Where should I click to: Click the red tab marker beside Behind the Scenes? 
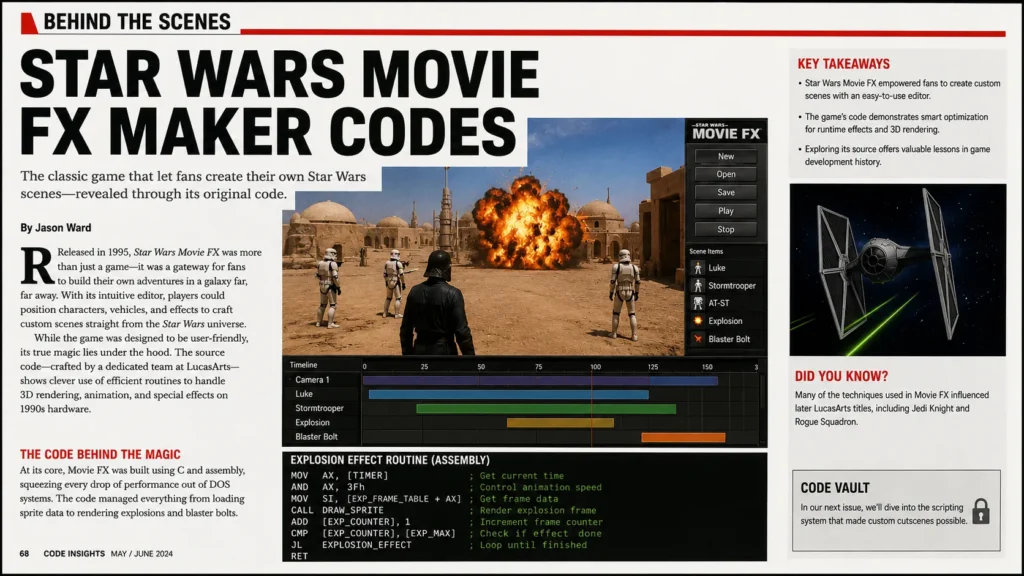point(29,23)
